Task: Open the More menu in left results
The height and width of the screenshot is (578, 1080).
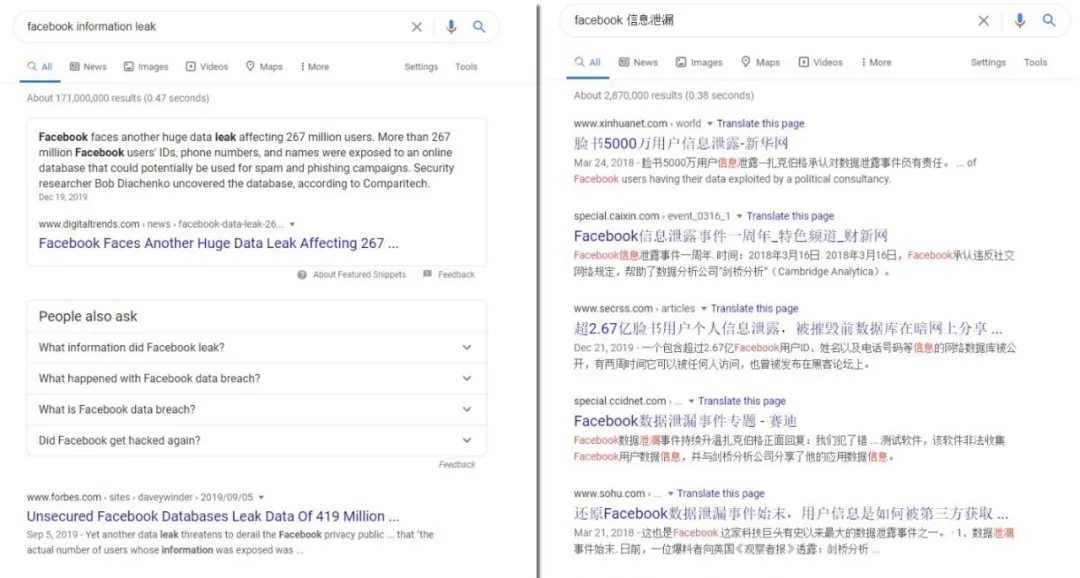Action: (315, 67)
